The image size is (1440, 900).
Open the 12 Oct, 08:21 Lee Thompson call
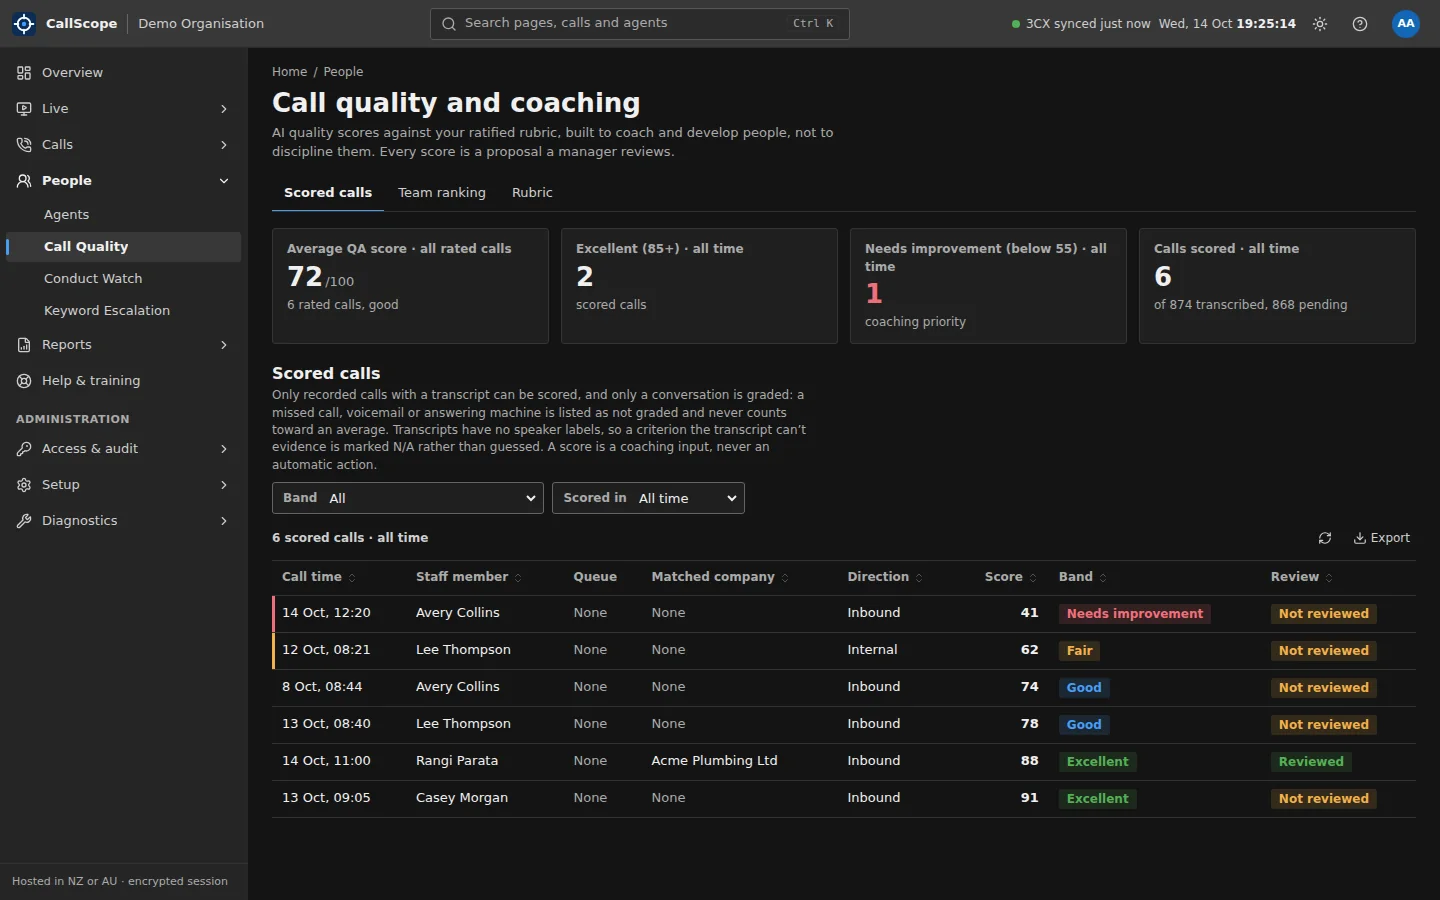(844, 651)
